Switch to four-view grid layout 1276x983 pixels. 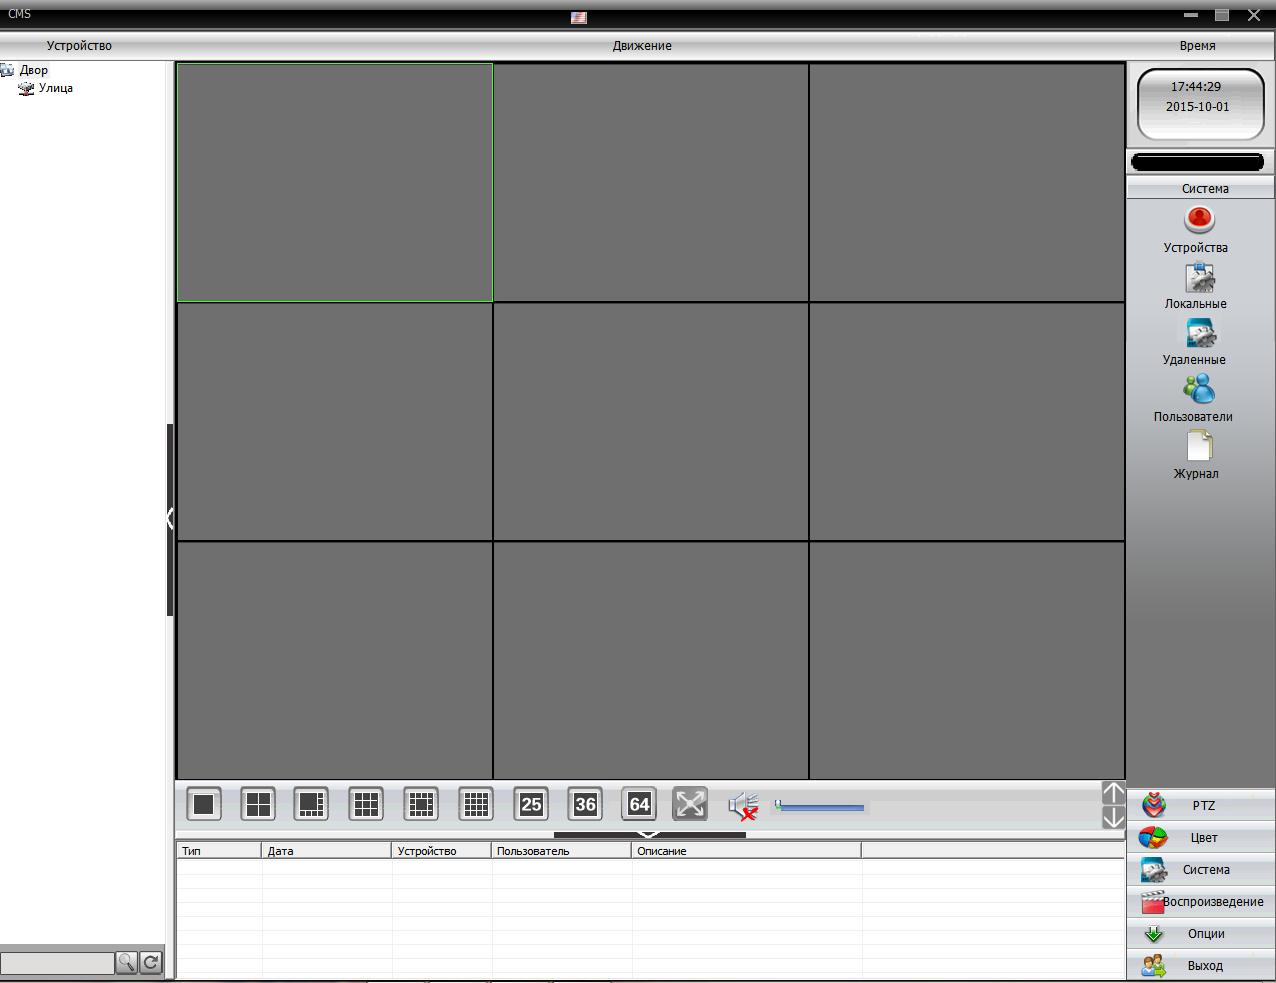click(258, 804)
